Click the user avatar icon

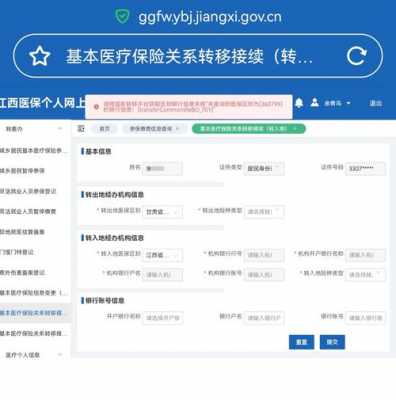[315, 102]
